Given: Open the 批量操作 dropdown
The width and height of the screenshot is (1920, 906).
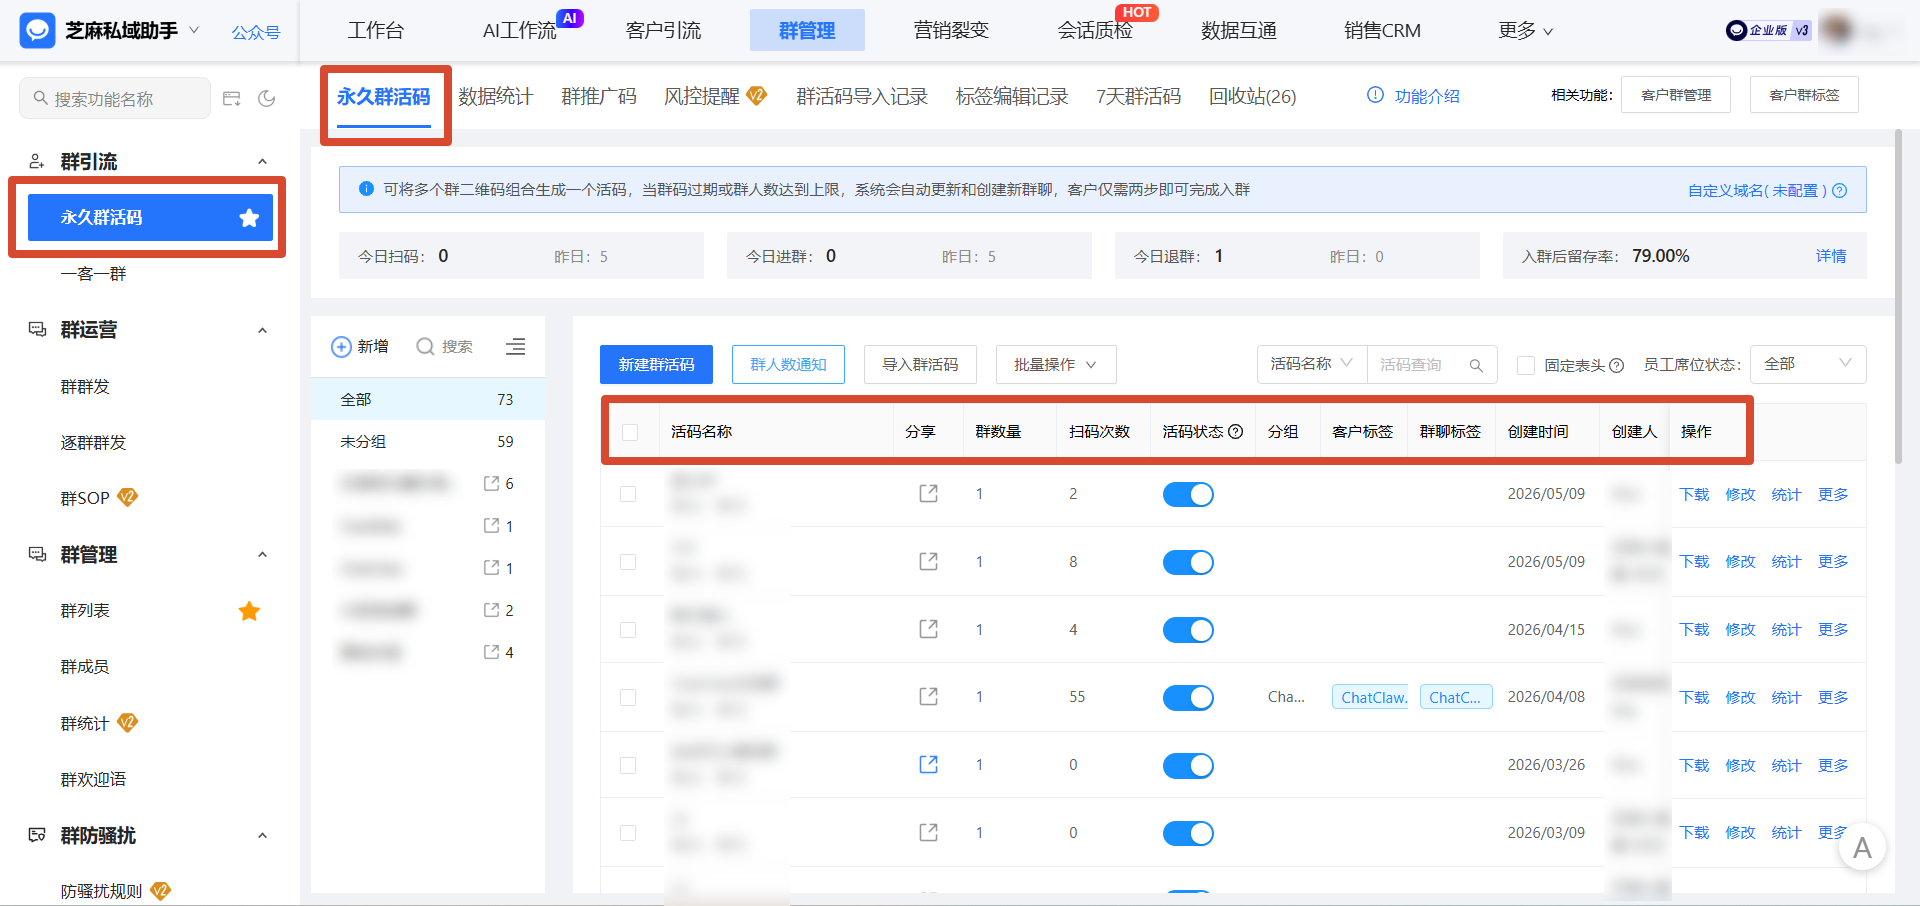Looking at the screenshot, I should pyautogui.click(x=1056, y=365).
